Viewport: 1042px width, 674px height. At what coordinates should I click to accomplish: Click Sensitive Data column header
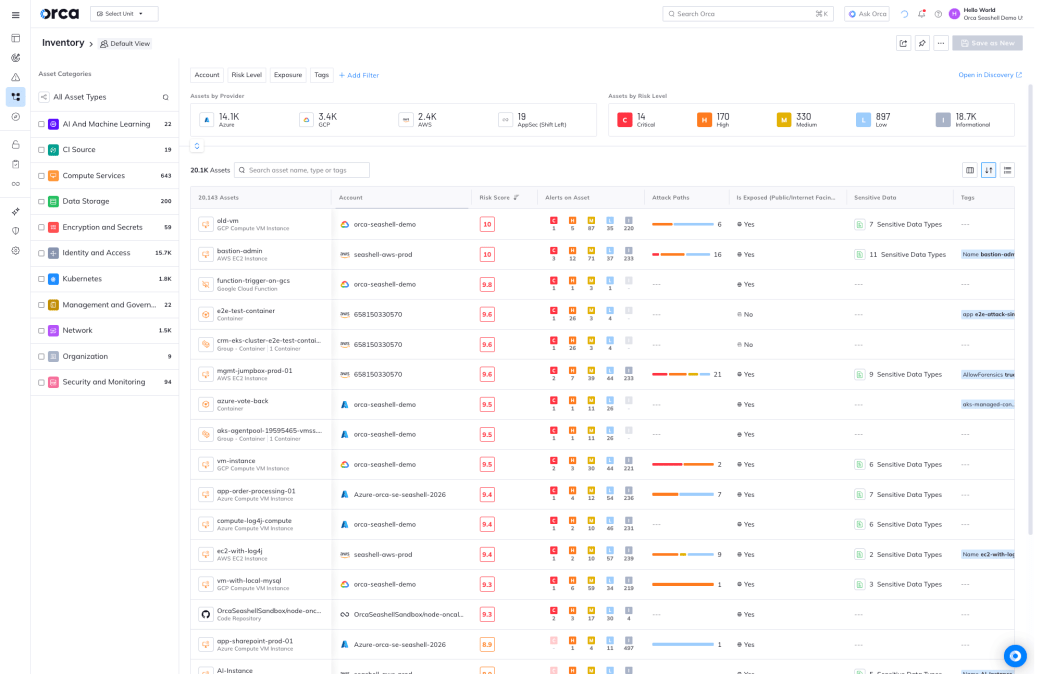point(875,197)
